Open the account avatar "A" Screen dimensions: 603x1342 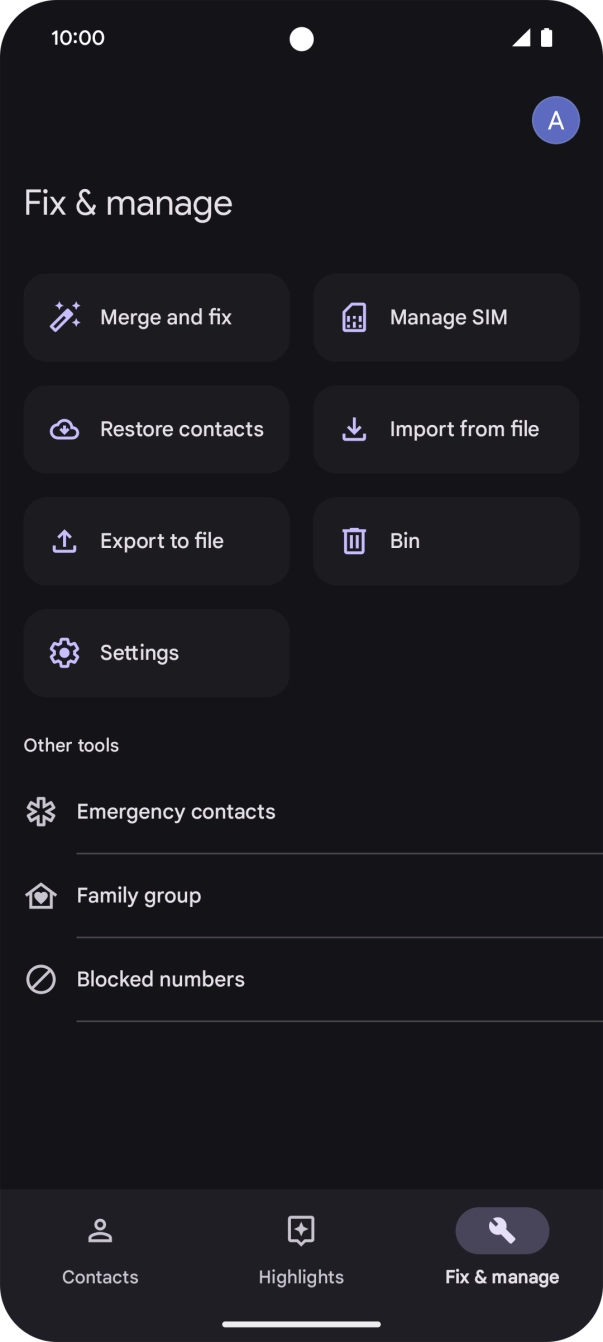click(x=556, y=121)
